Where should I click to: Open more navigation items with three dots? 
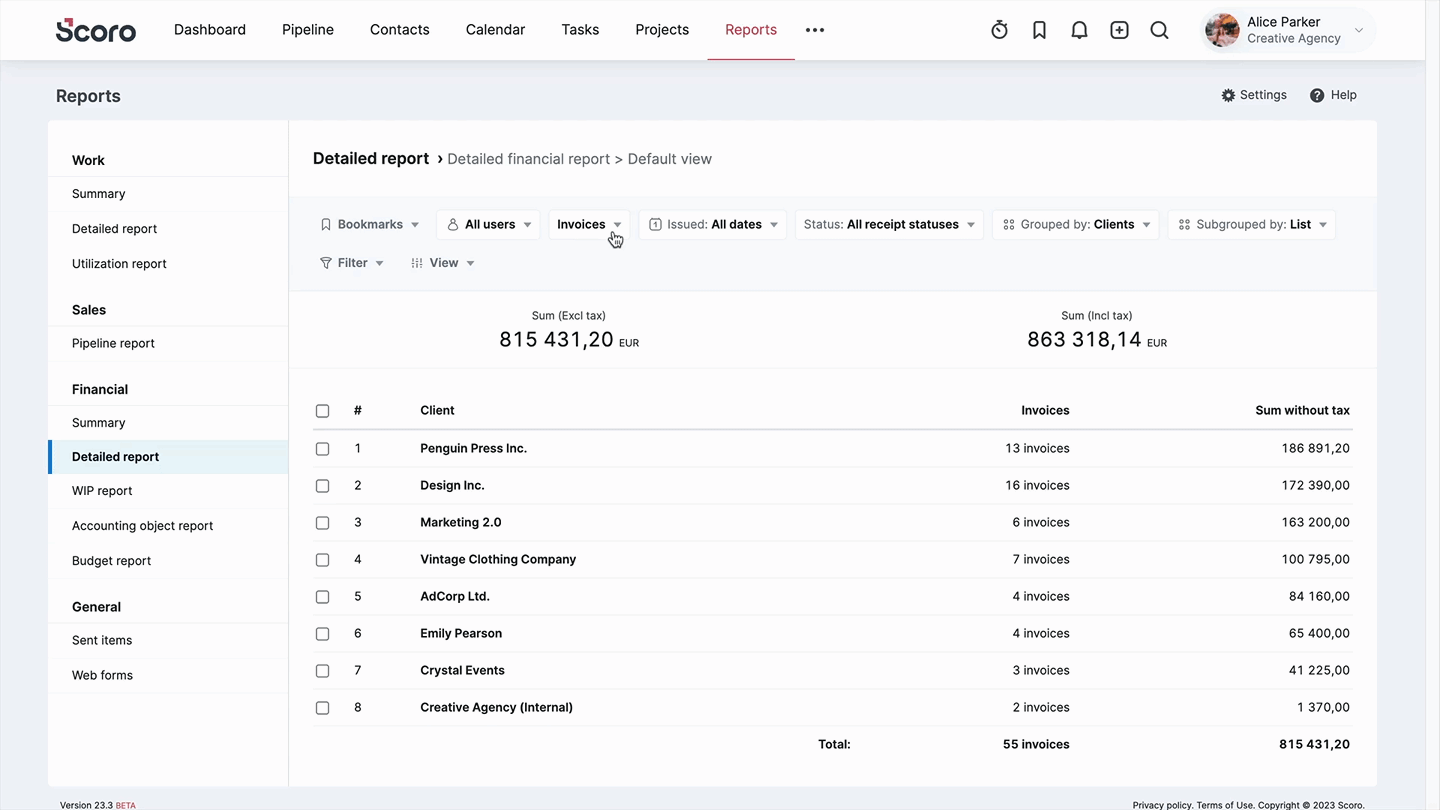(x=815, y=30)
